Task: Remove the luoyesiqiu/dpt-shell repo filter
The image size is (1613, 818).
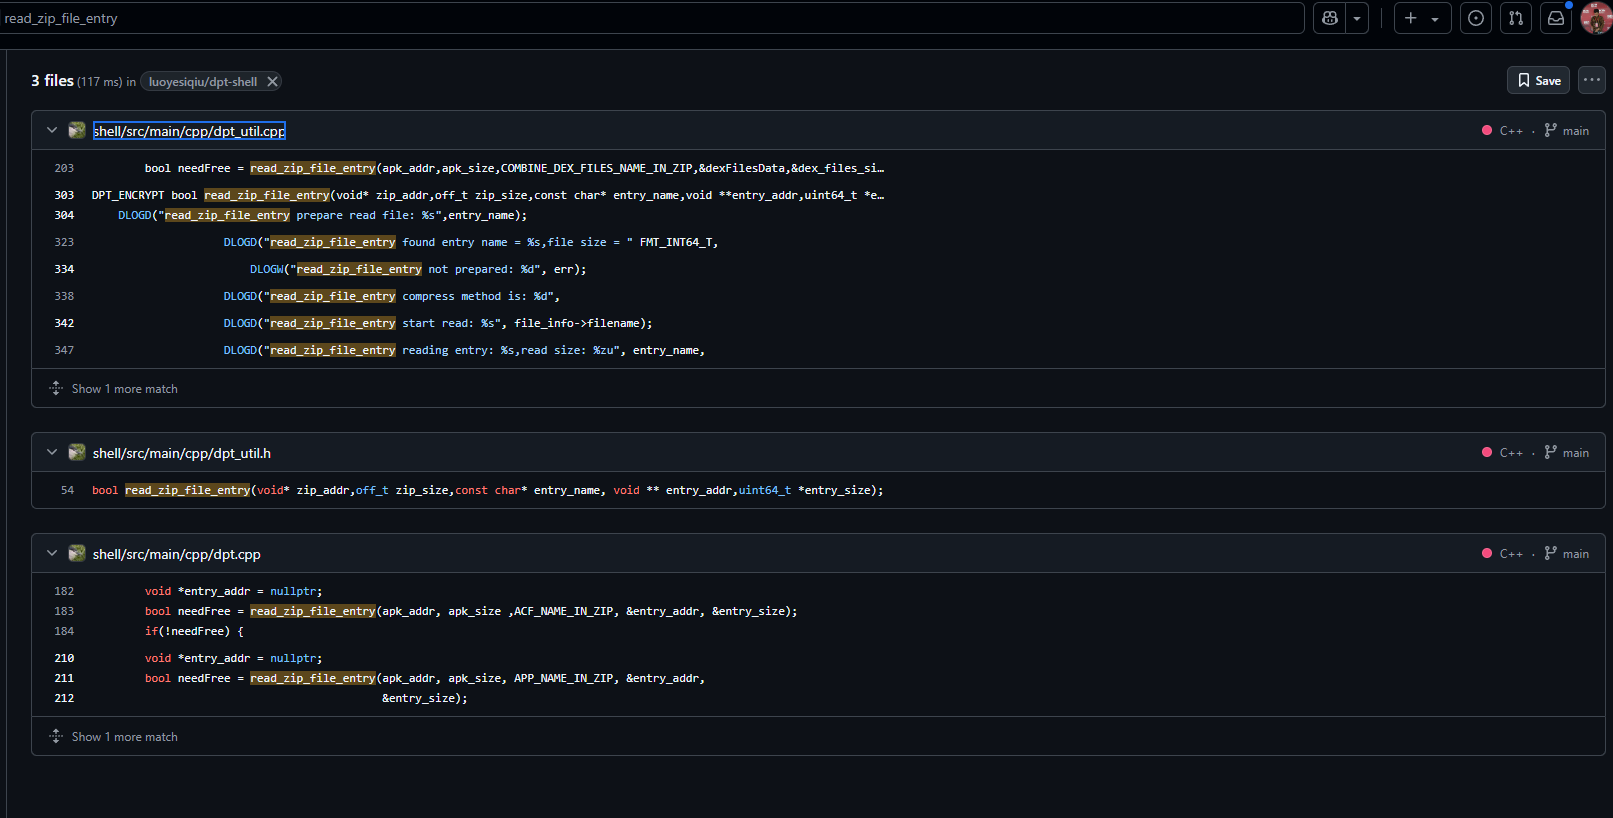Action: pyautogui.click(x=272, y=82)
